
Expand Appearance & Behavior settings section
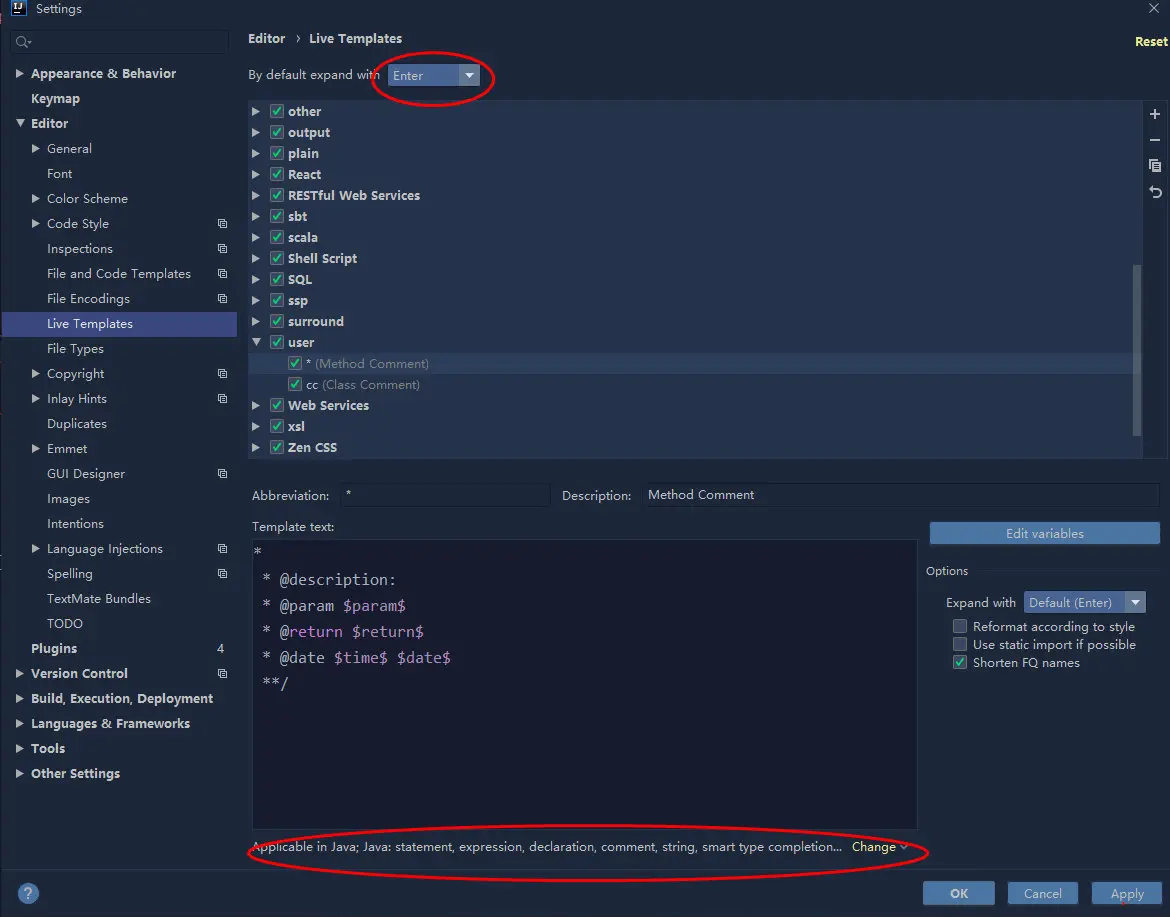pos(20,73)
